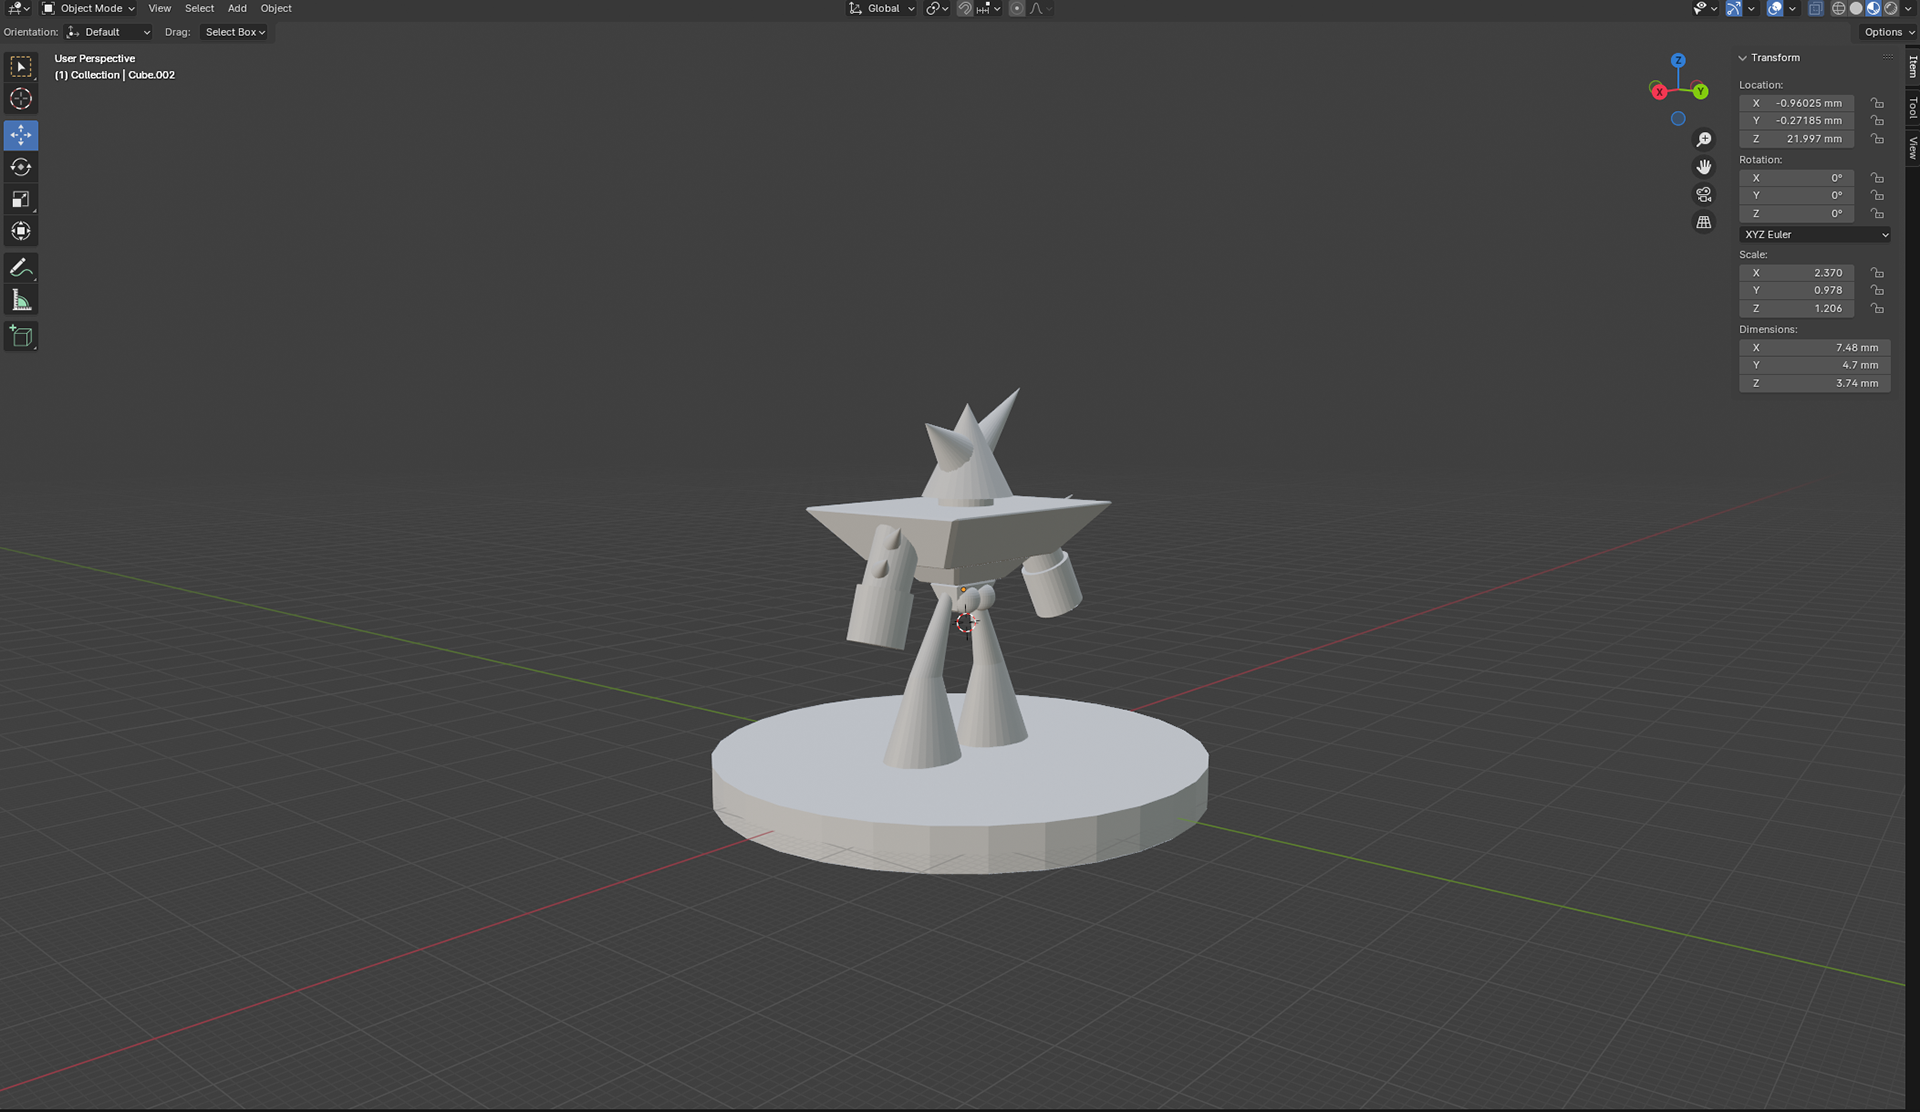This screenshot has width=1920, height=1112.
Task: Switch to the View sidebar tab
Action: coord(1912,148)
